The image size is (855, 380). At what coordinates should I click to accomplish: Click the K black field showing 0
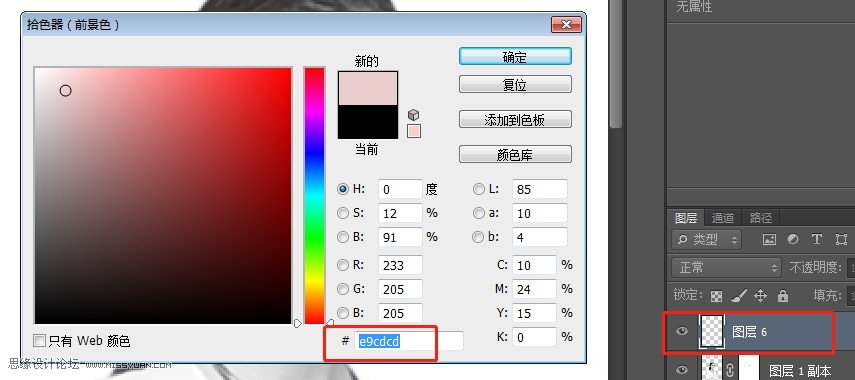534,337
